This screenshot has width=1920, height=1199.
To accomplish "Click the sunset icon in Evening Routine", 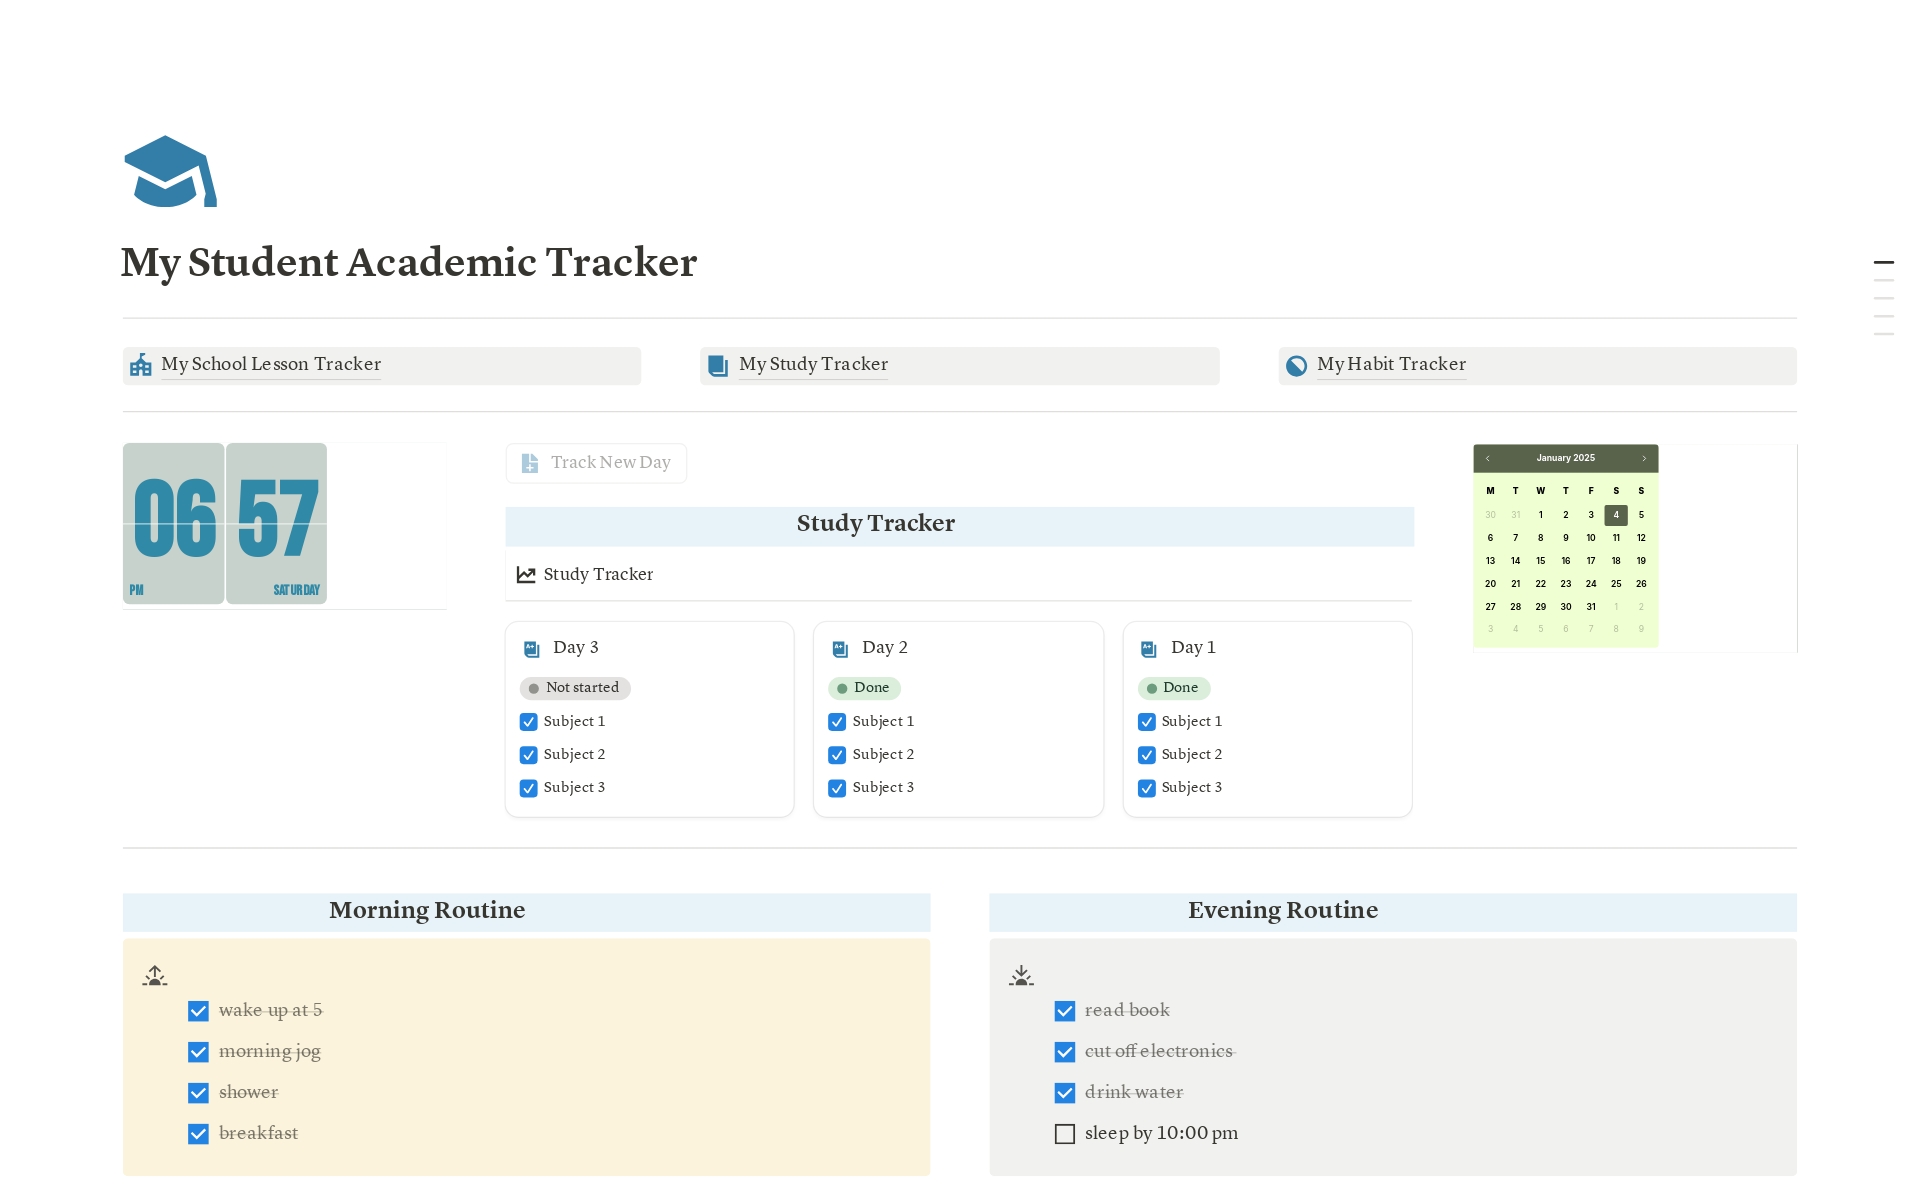I will tap(1021, 975).
